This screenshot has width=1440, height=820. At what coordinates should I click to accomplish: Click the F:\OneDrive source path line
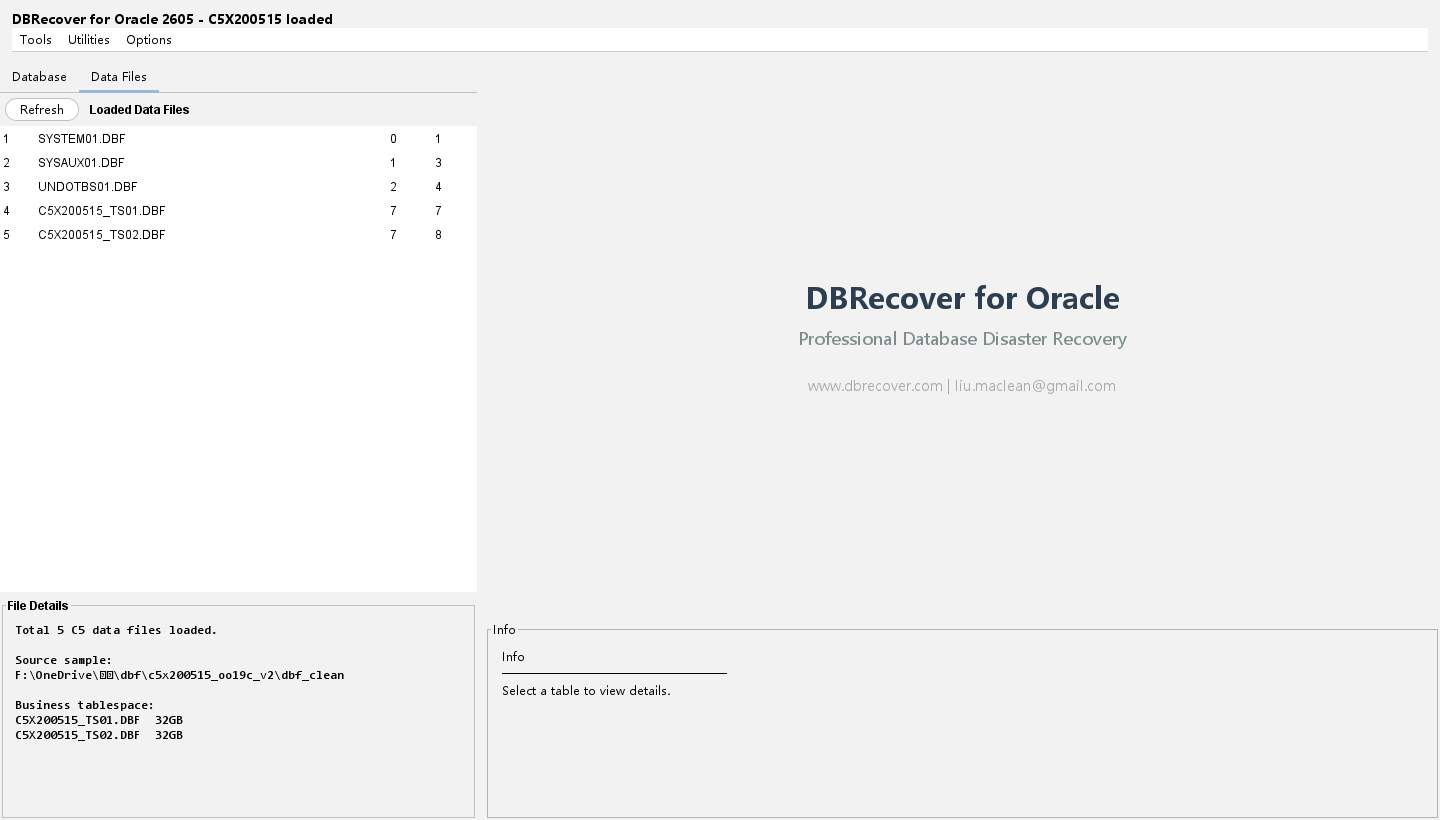180,676
